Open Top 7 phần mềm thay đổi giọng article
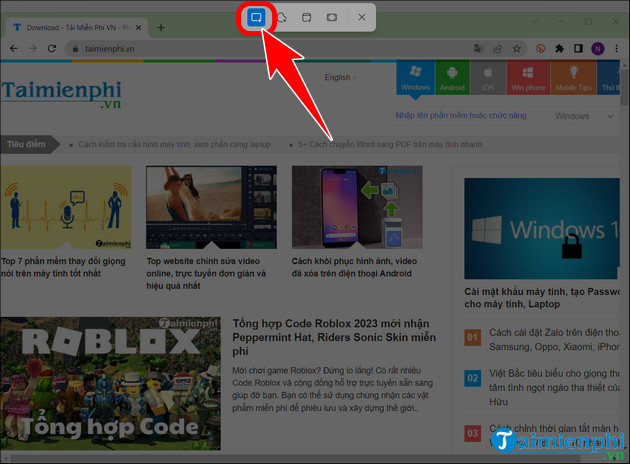This screenshot has width=630, height=464. tap(63, 267)
